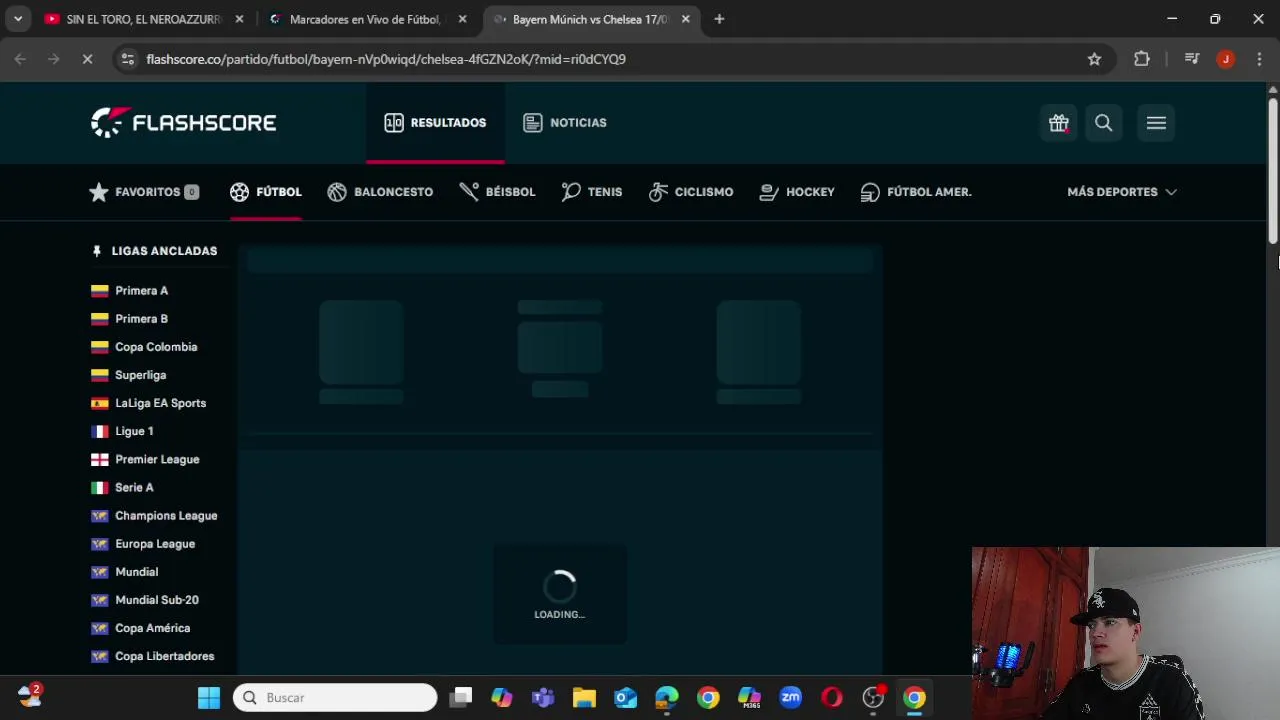Open the Windows Start menu
Image resolution: width=1280 pixels, height=720 pixels.
pos(209,698)
